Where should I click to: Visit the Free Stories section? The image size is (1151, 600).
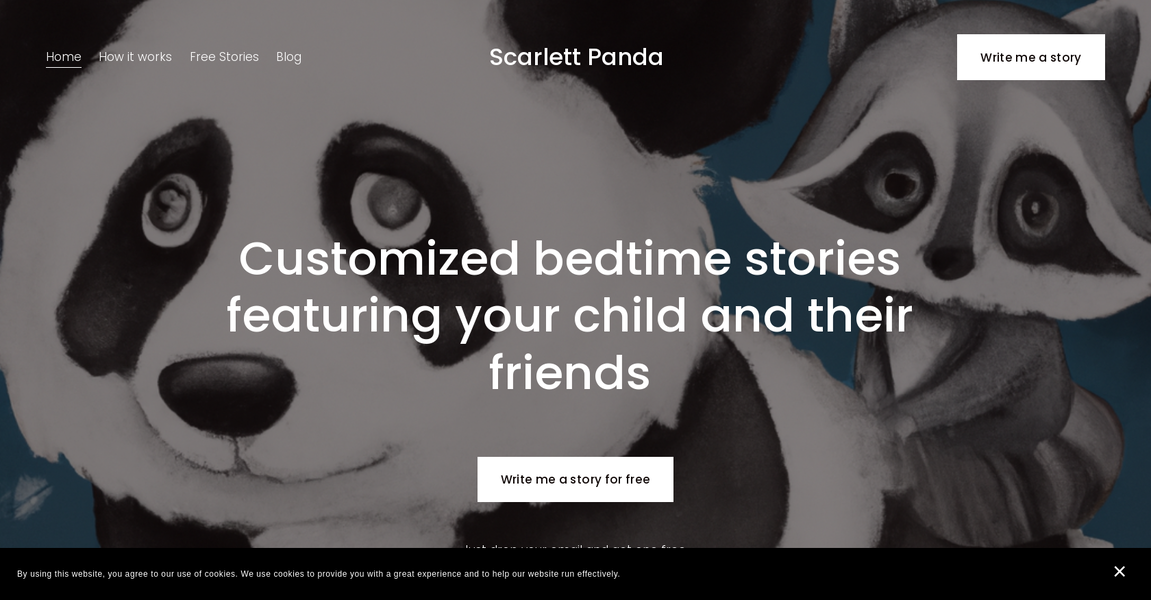pyautogui.click(x=224, y=57)
